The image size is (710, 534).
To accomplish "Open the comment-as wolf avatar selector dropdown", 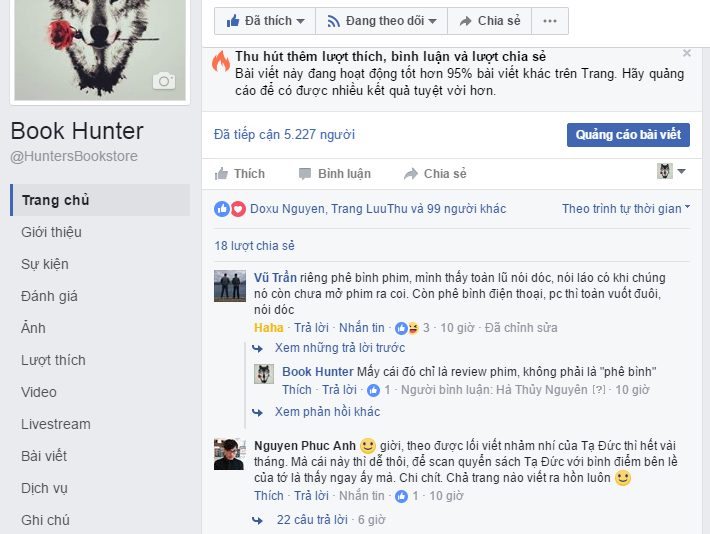I will click(671, 171).
